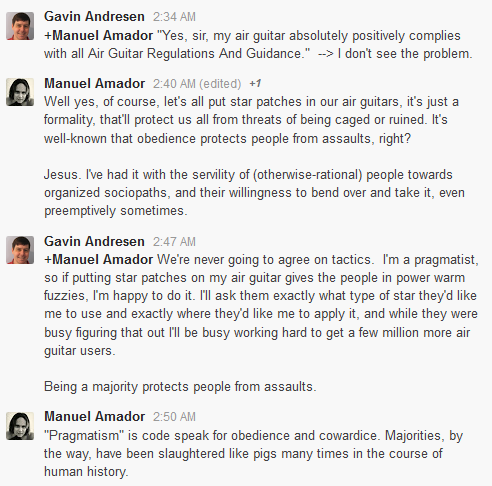The image size is (492, 486).
Task: Click the +Manuel Amador mention in first comment
Action: [99, 35]
